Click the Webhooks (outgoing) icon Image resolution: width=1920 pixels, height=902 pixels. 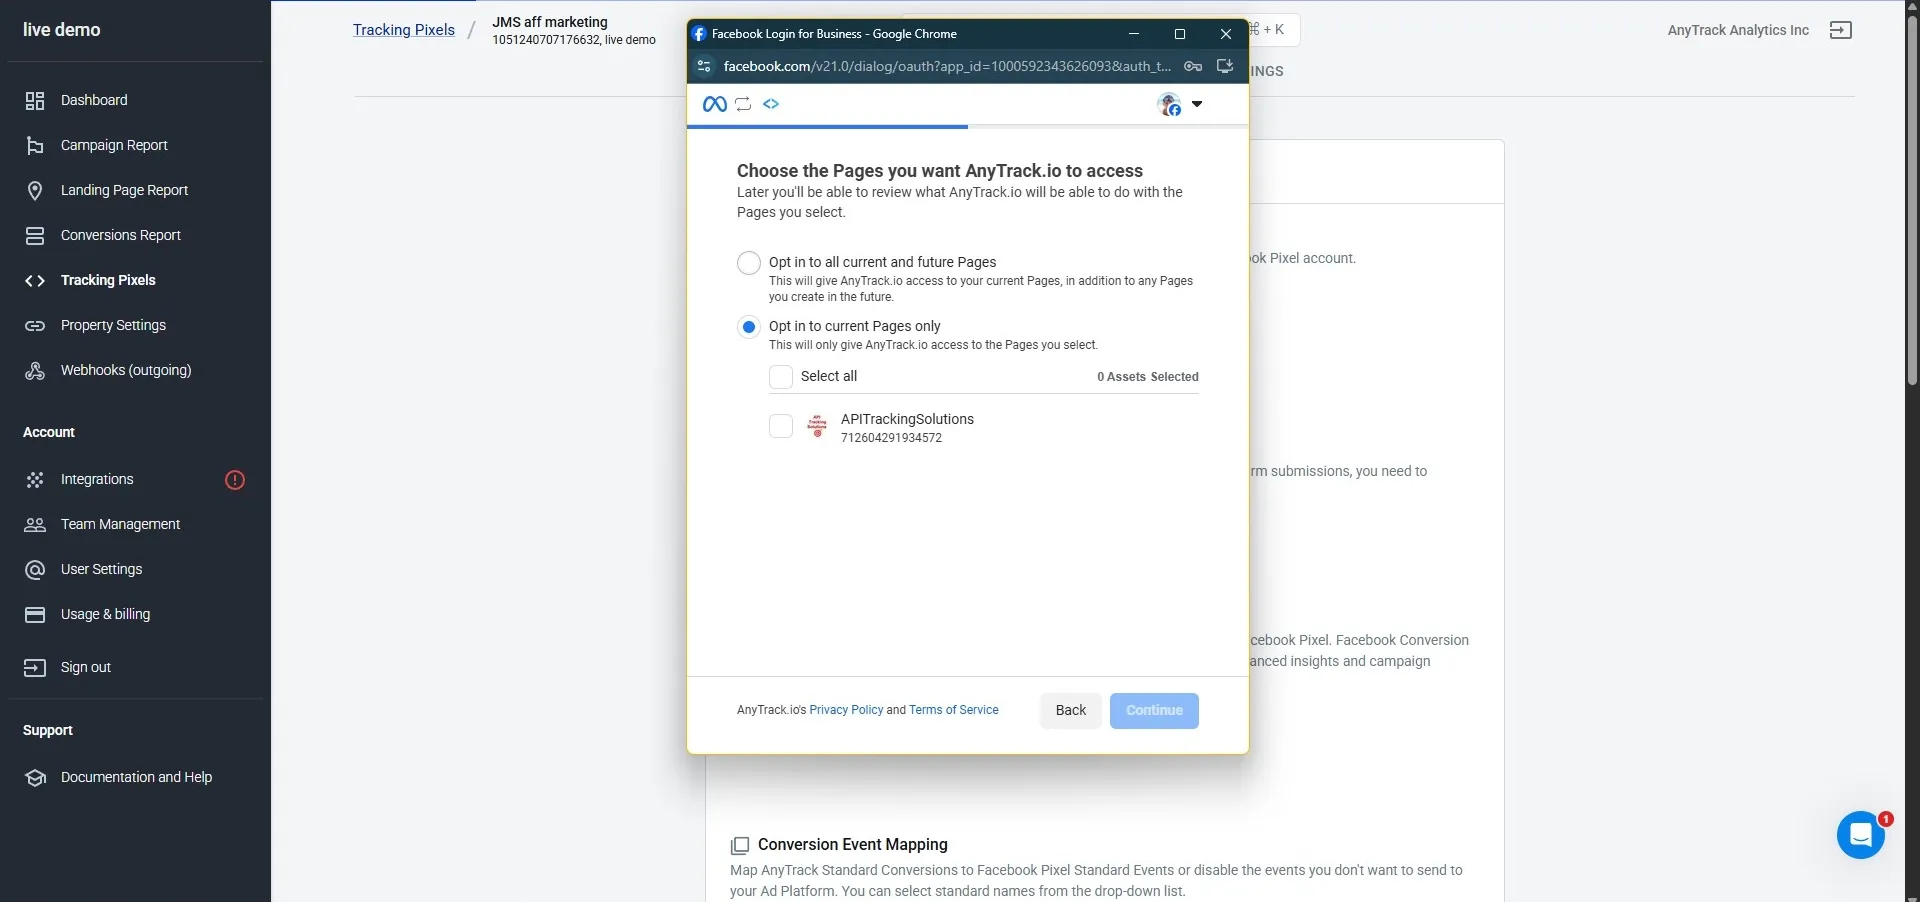click(x=35, y=371)
